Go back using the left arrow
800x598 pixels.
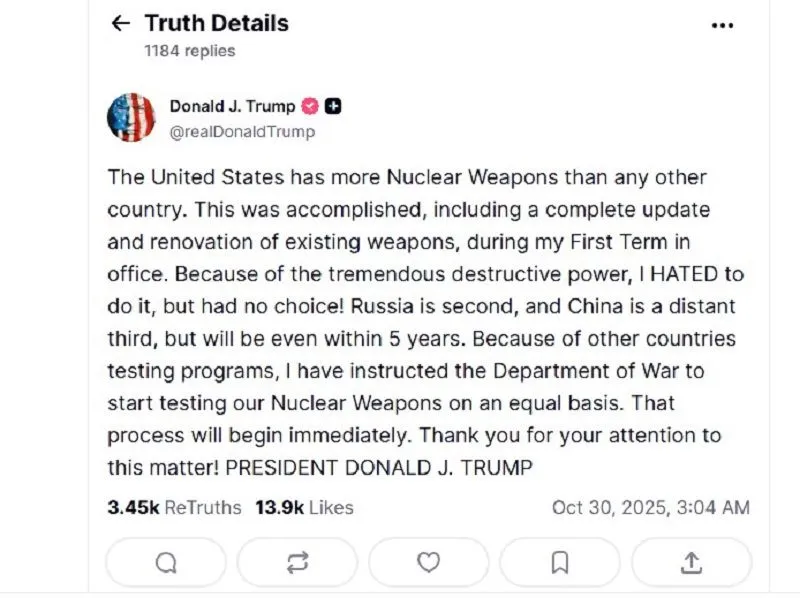[x=121, y=22]
